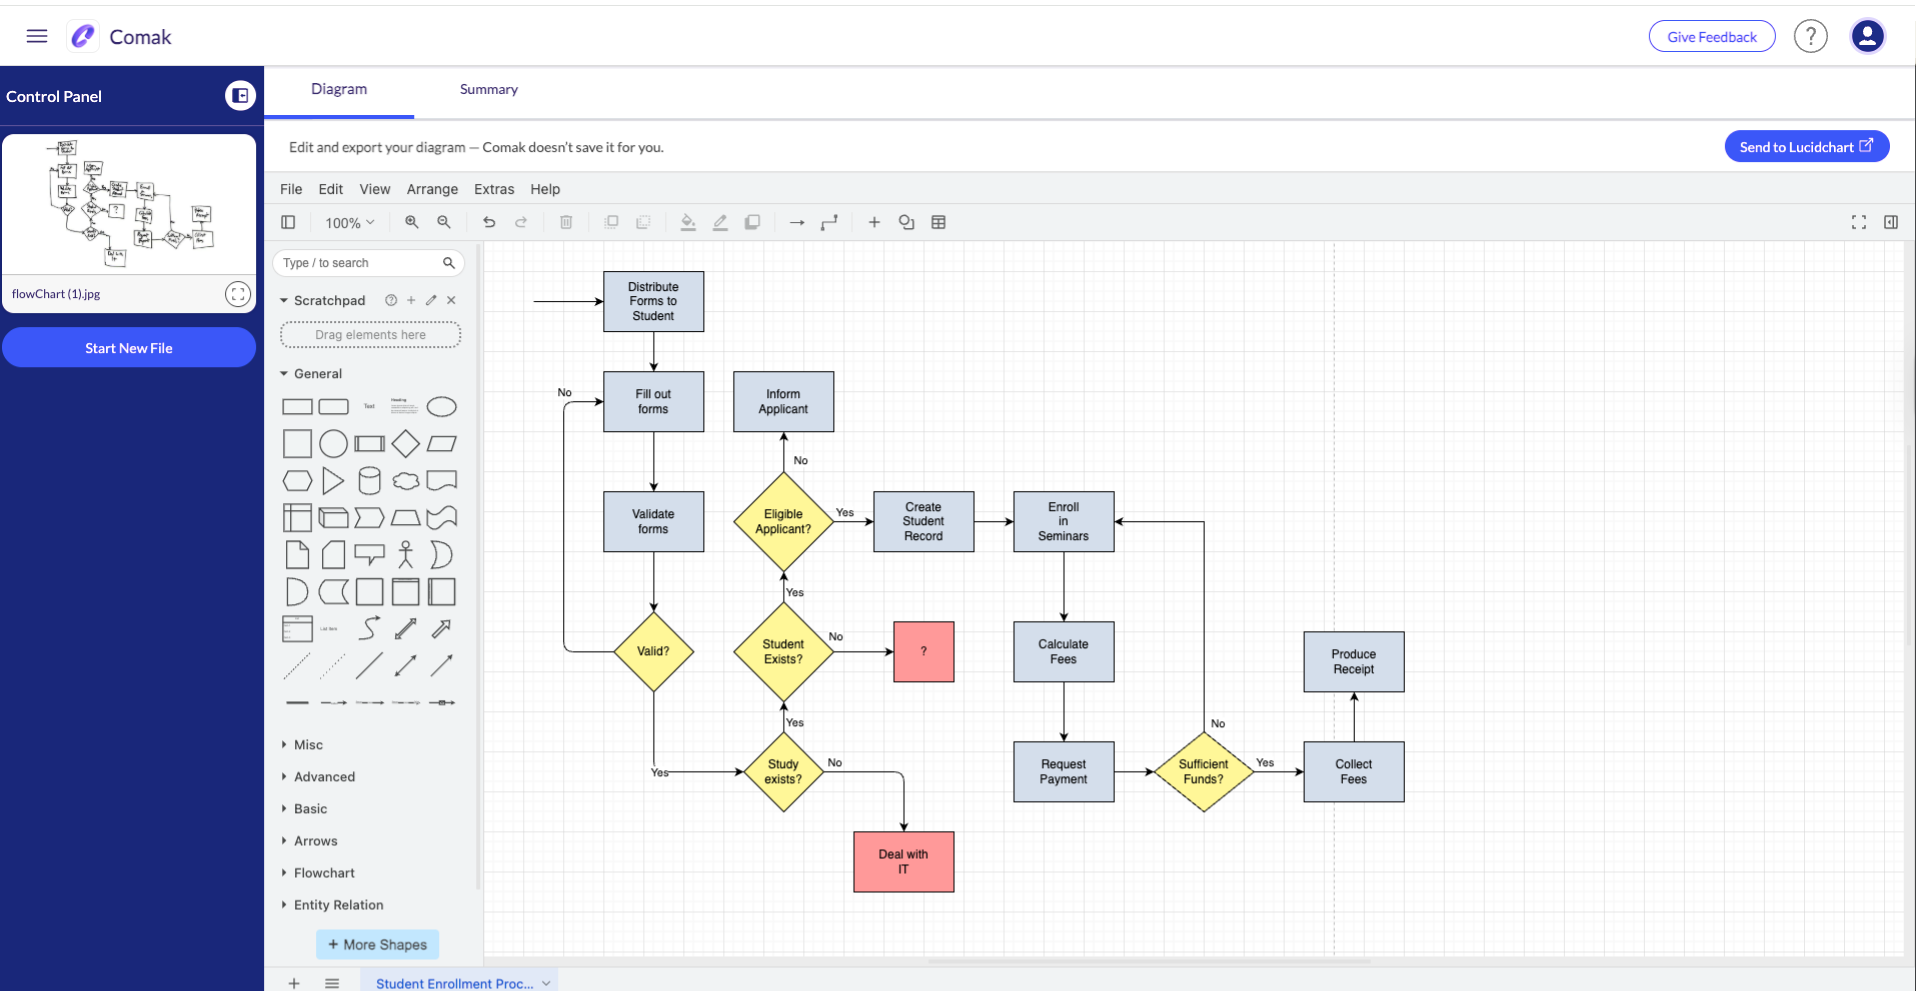This screenshot has height=991, width=1916.
Task: Select the Zoom In tool
Action: (411, 222)
